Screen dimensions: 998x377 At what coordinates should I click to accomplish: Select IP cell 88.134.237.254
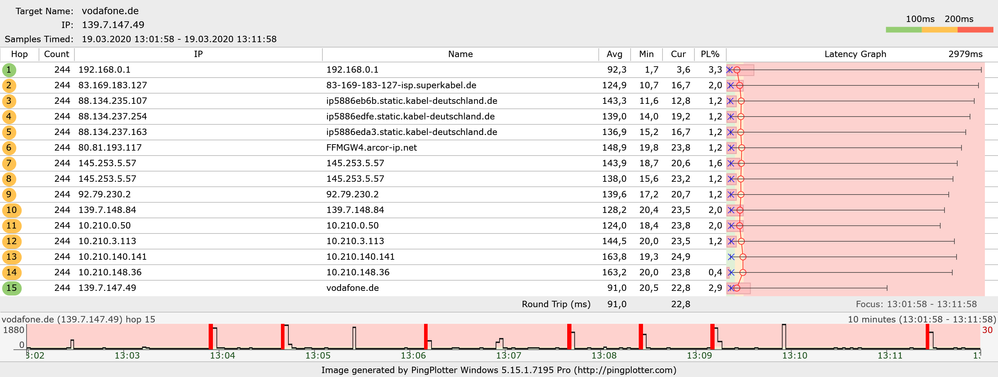(113, 117)
